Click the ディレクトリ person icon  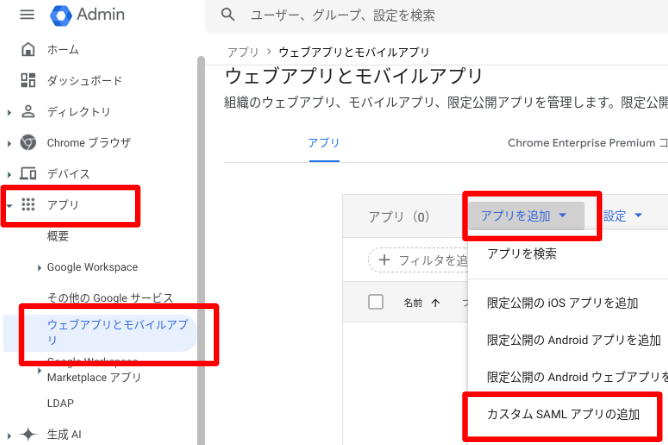[28, 111]
